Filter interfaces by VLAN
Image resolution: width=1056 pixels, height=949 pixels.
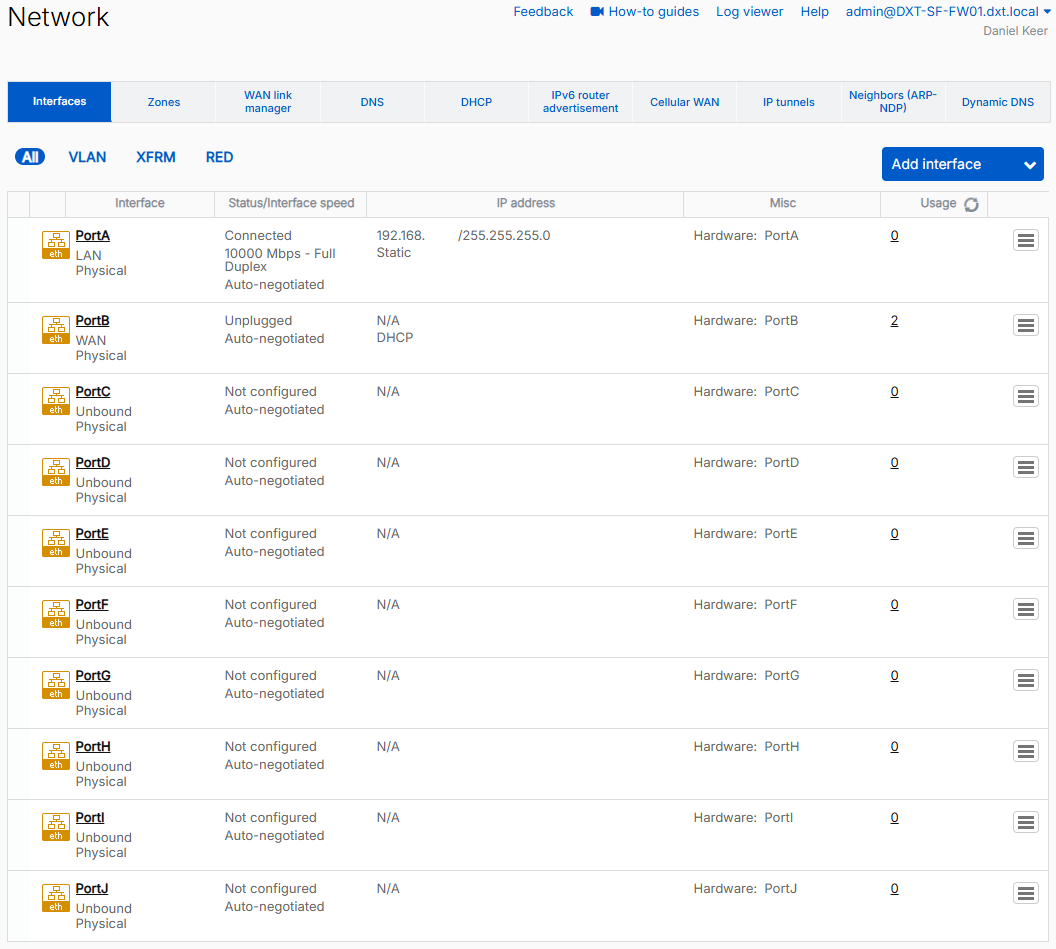click(x=87, y=157)
